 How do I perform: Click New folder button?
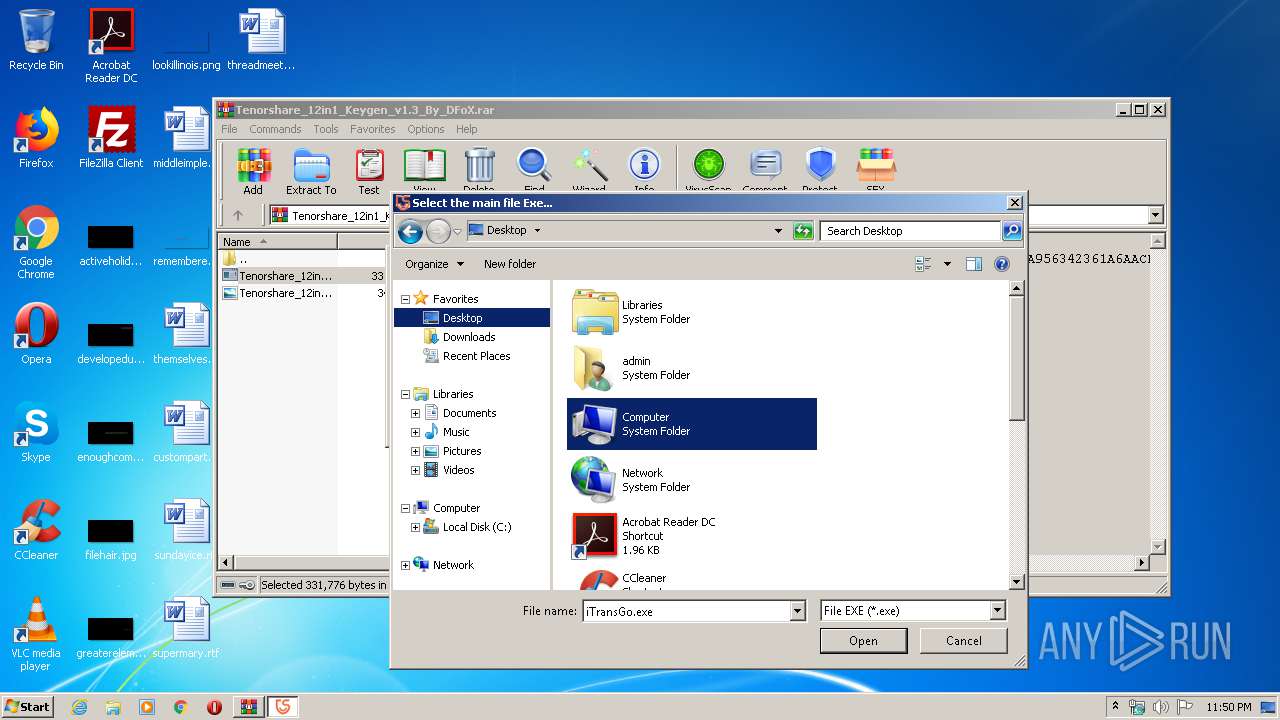[x=510, y=264]
